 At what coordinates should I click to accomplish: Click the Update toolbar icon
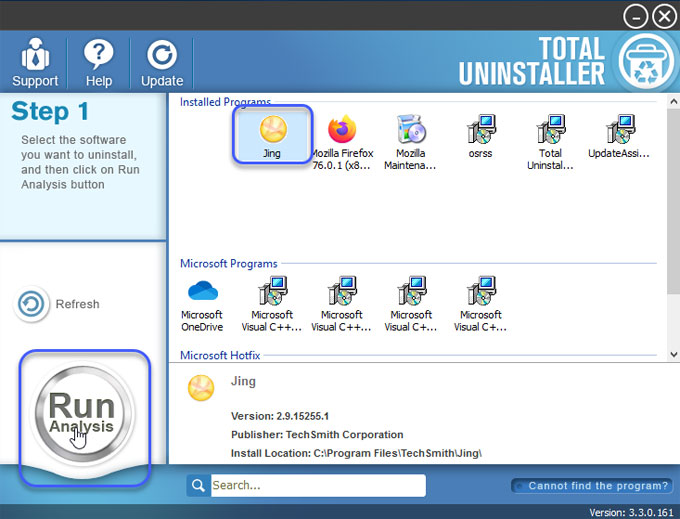(162, 63)
